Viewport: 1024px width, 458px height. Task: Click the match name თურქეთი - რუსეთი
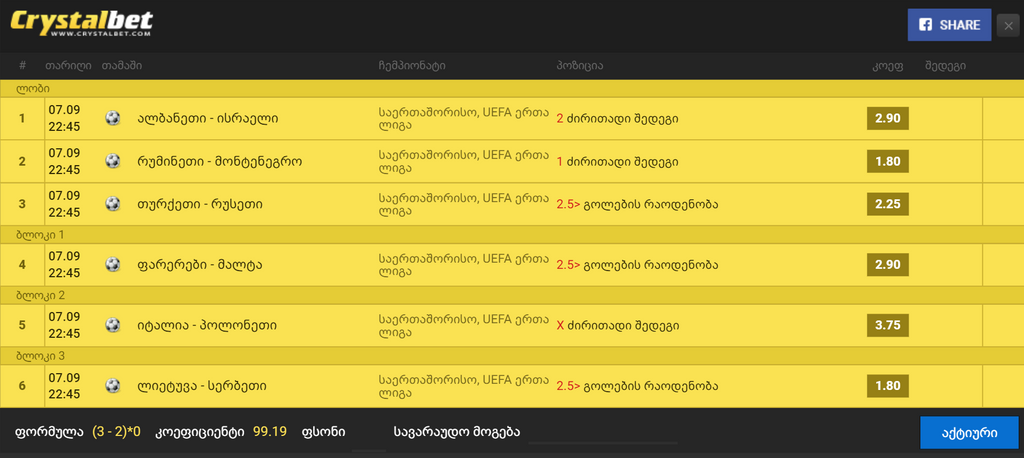pyautogui.click(x=200, y=204)
